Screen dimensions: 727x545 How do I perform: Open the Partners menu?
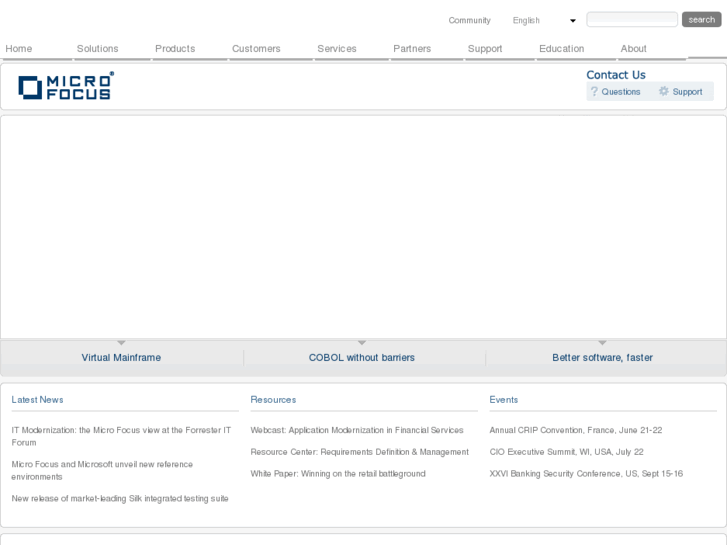click(x=412, y=49)
